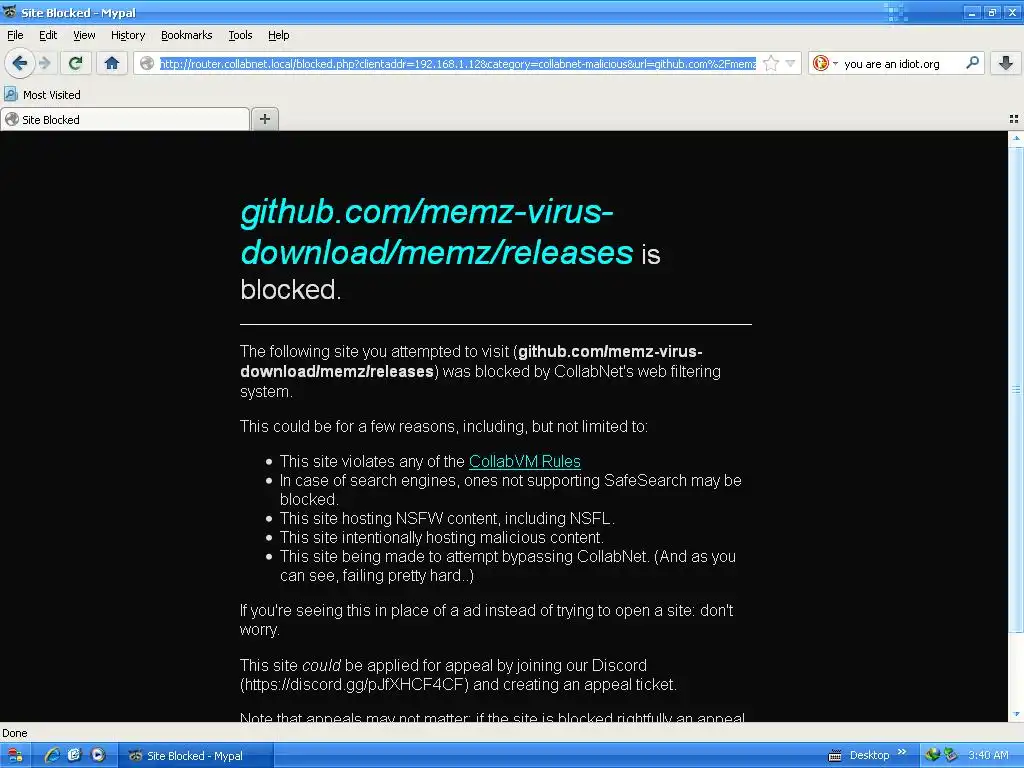This screenshot has width=1024, height=768.
Task: Click the second system tray icon
Action: [950, 756]
